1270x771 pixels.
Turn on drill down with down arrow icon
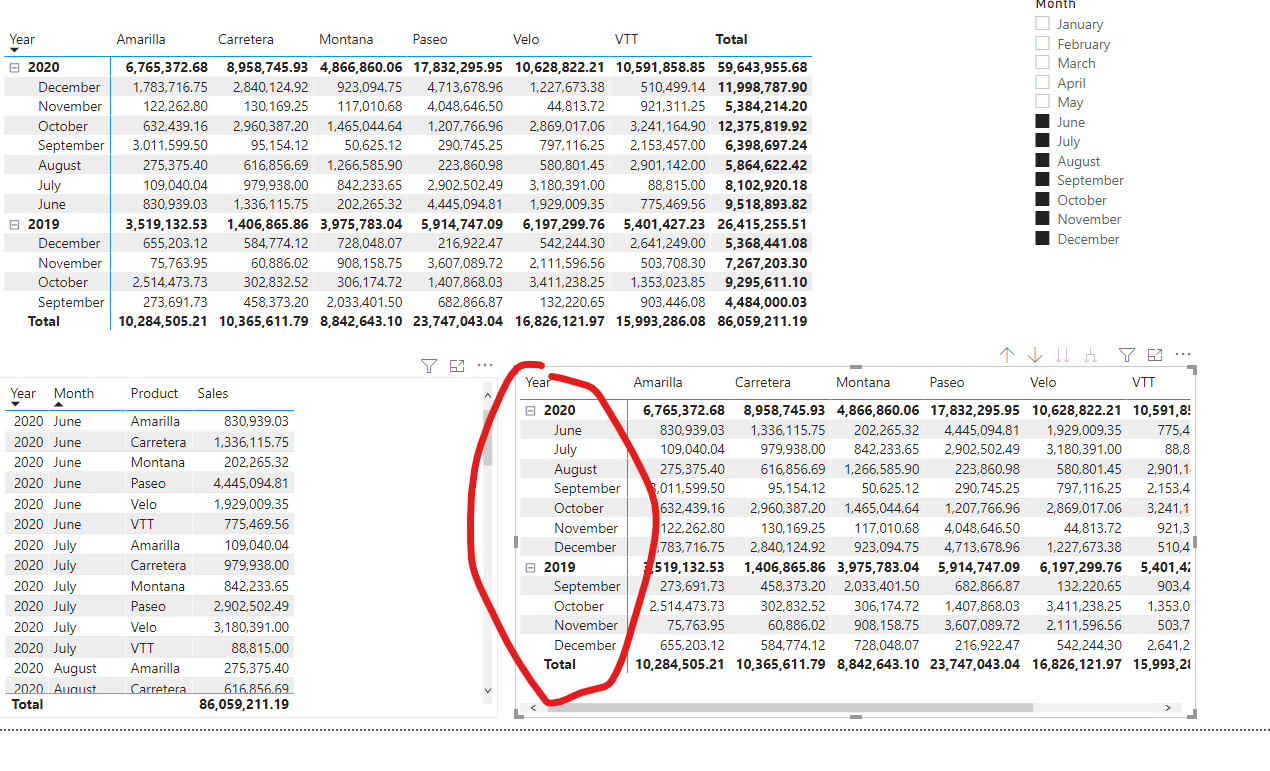[1035, 355]
